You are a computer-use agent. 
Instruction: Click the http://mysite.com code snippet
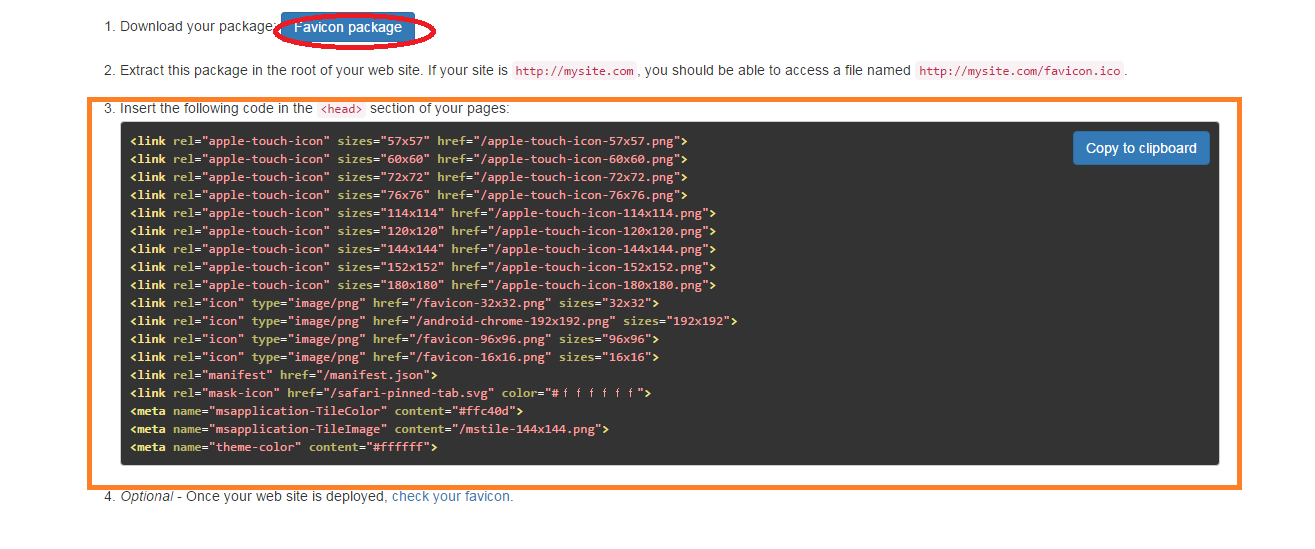575,71
